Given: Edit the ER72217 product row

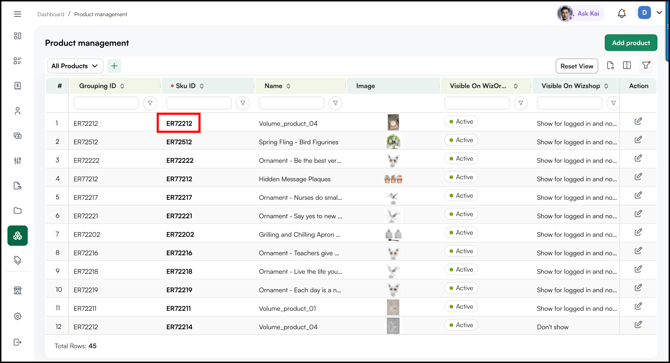Looking at the screenshot, I should point(638,196).
